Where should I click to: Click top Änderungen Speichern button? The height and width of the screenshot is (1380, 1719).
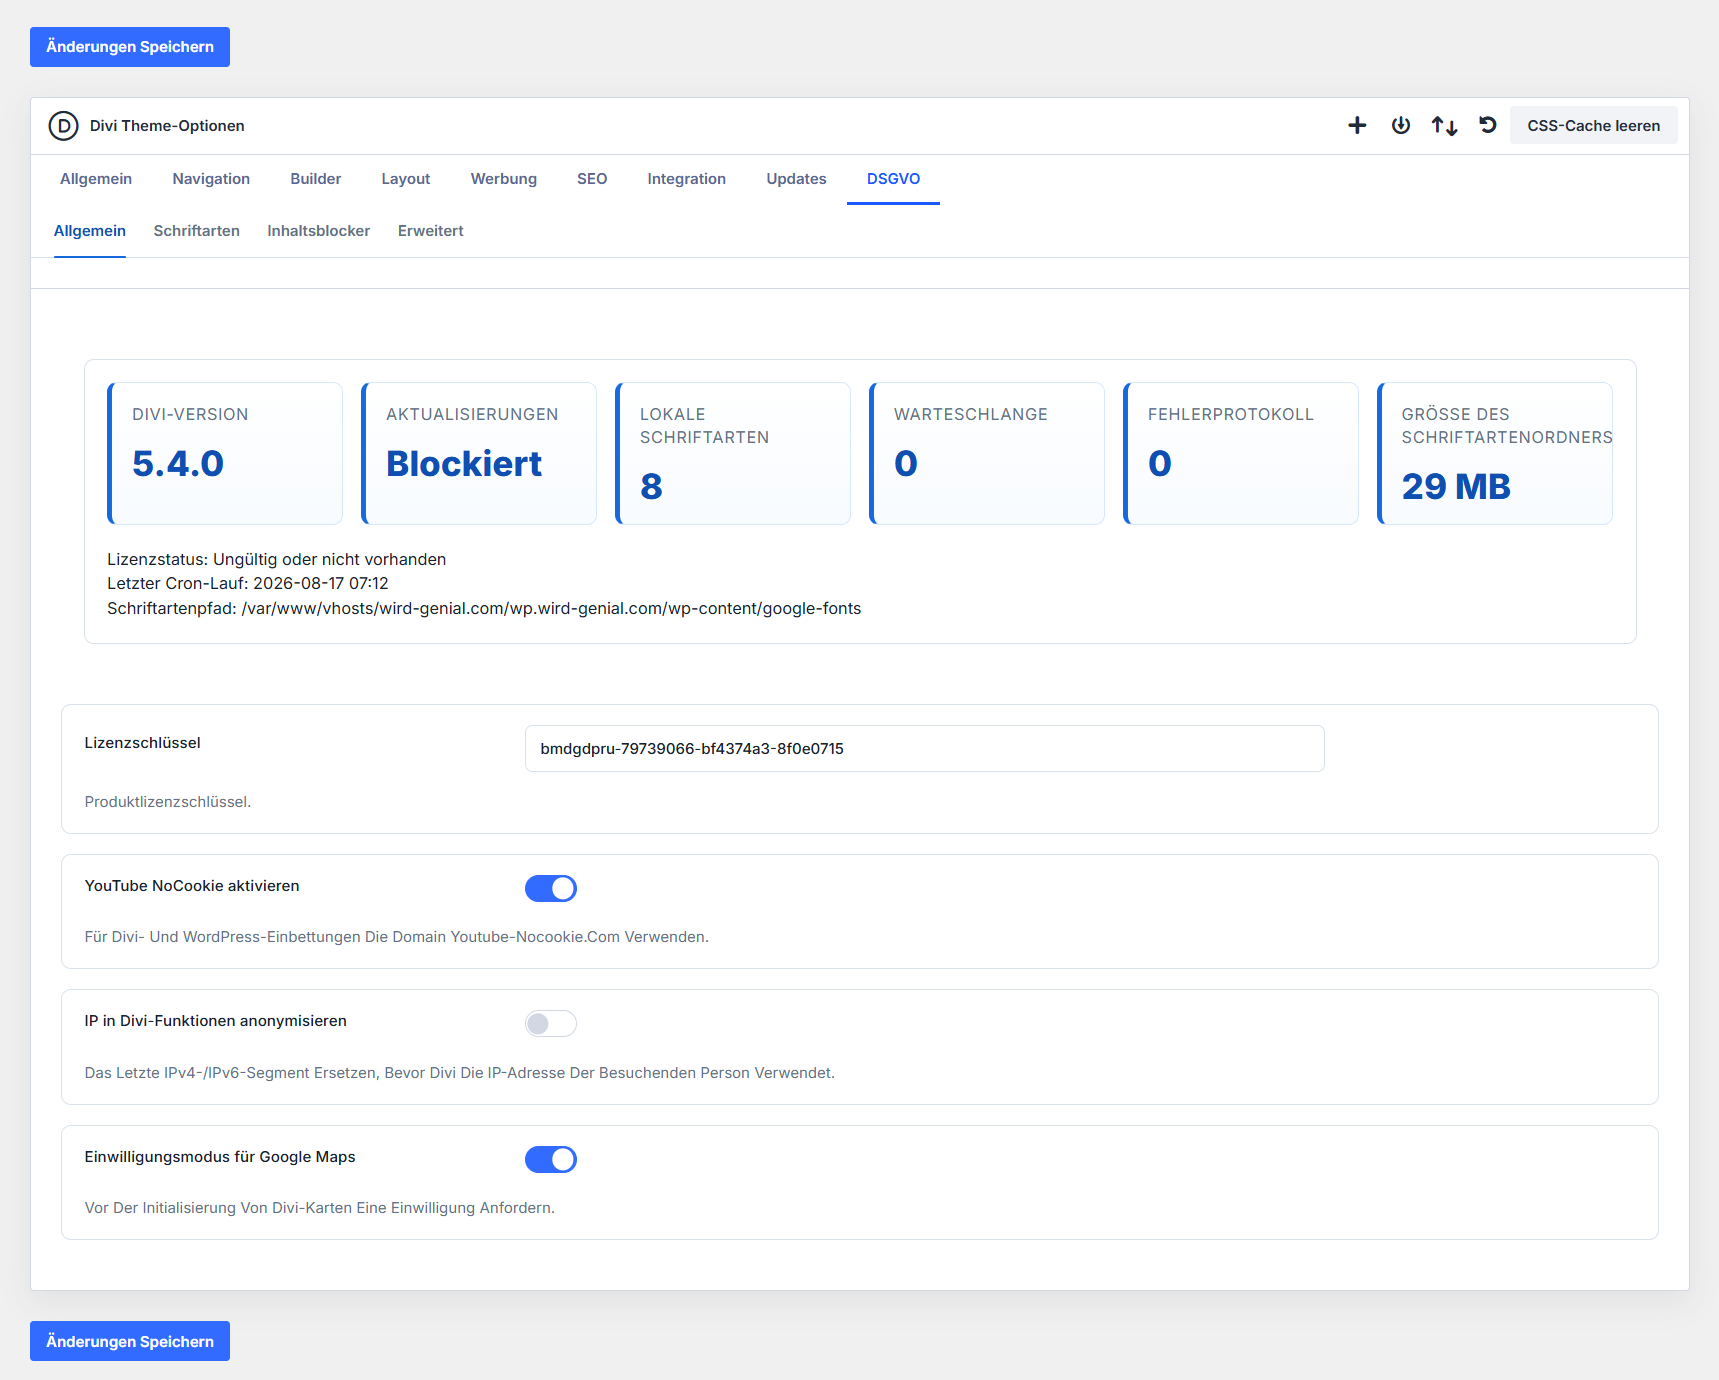(x=130, y=47)
